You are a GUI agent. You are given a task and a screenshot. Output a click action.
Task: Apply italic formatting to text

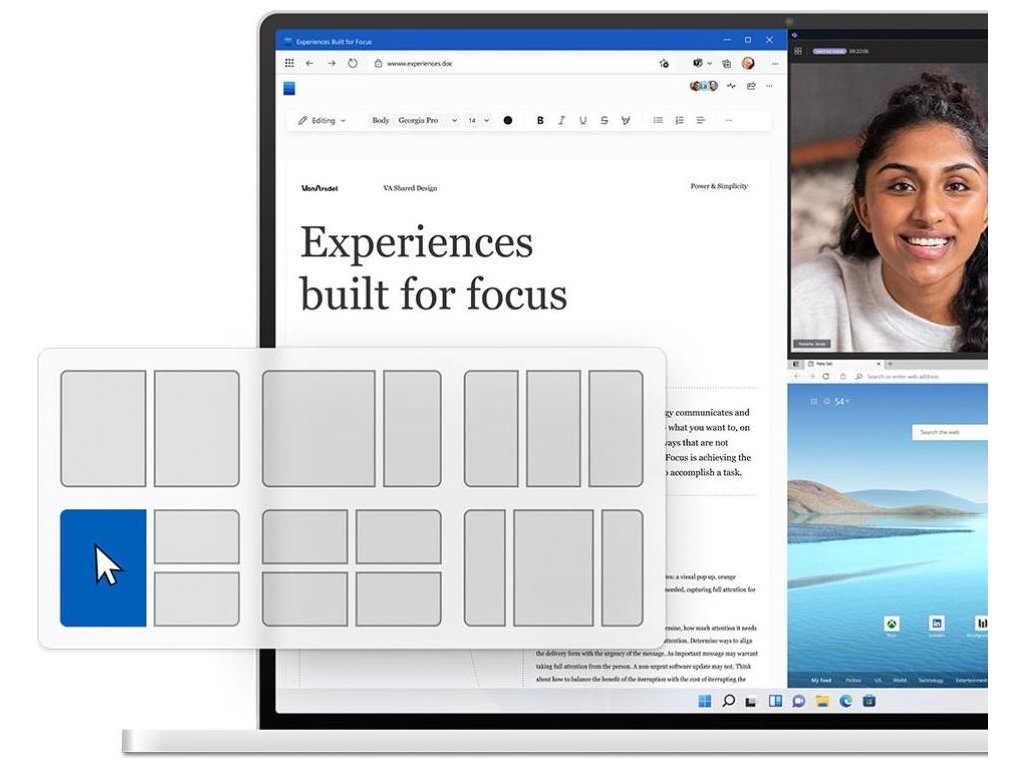(x=561, y=120)
